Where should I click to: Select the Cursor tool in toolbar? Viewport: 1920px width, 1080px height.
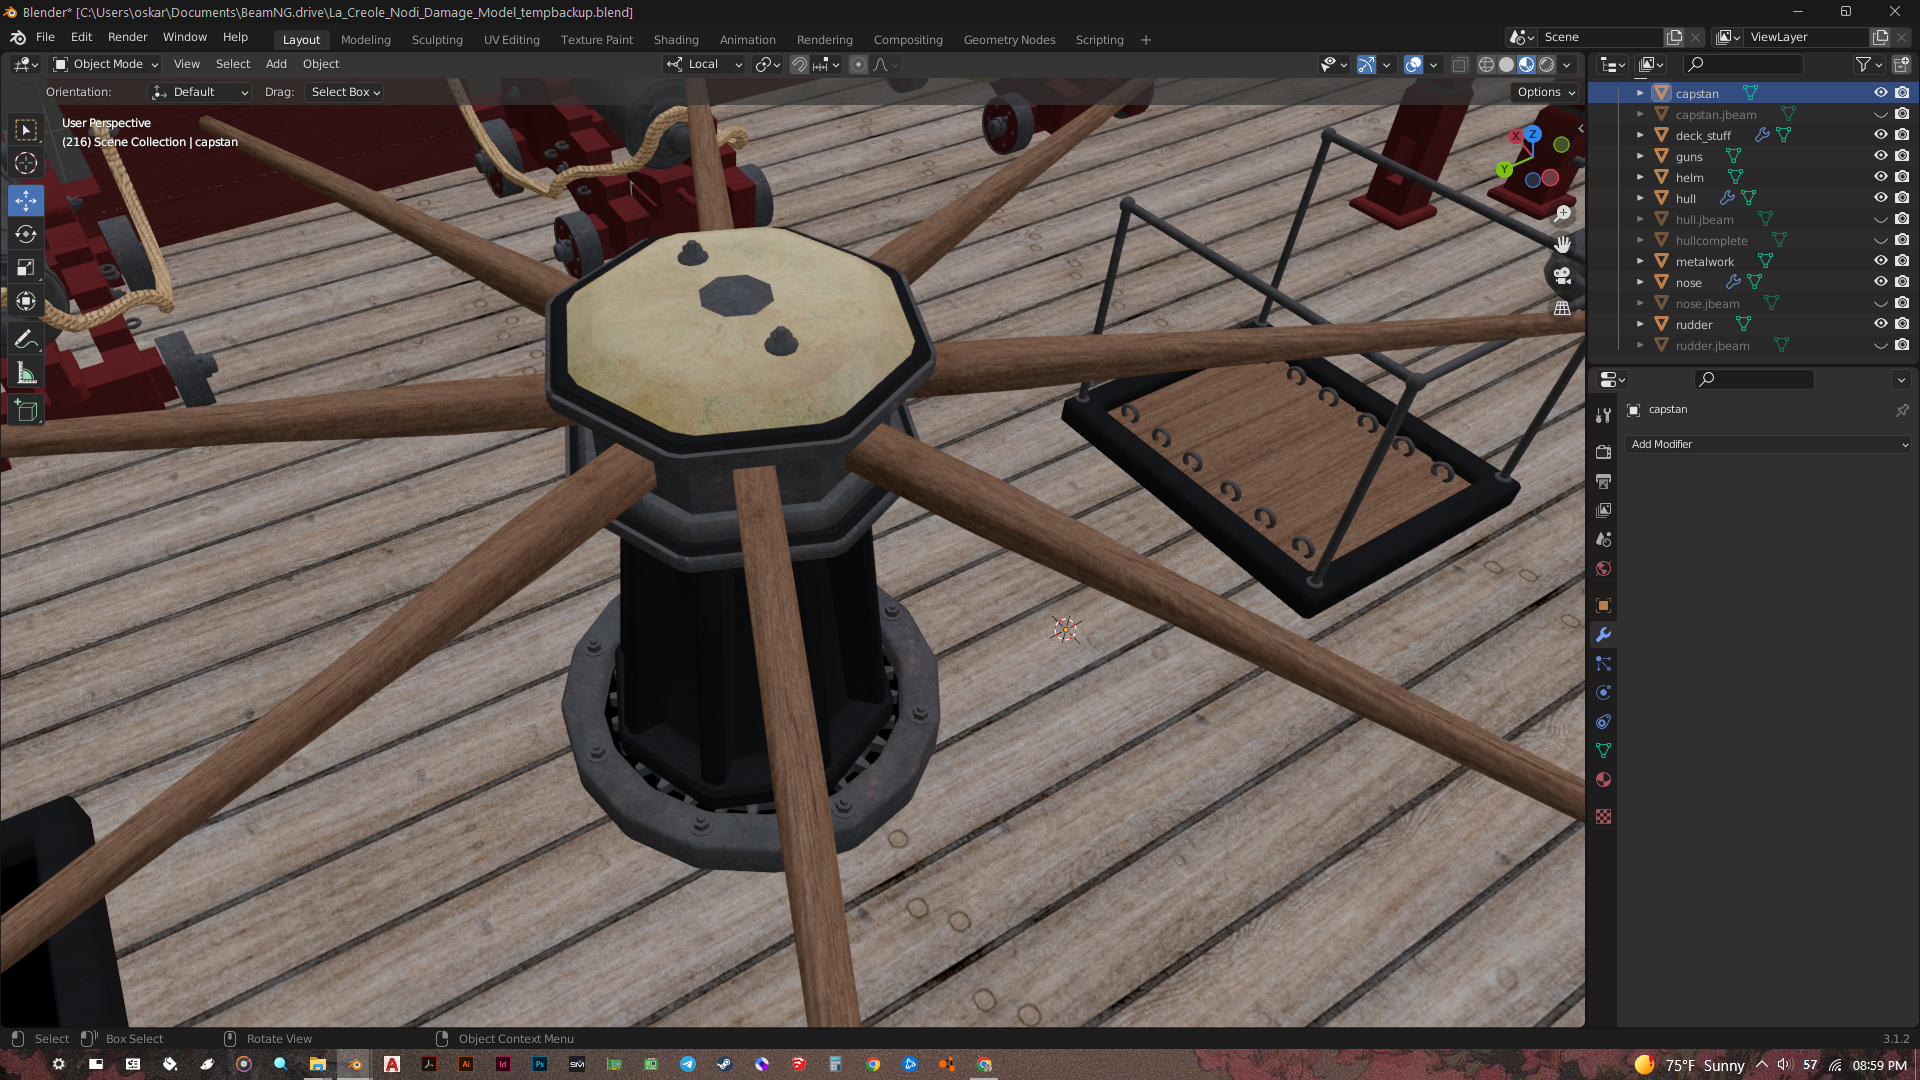coord(26,163)
